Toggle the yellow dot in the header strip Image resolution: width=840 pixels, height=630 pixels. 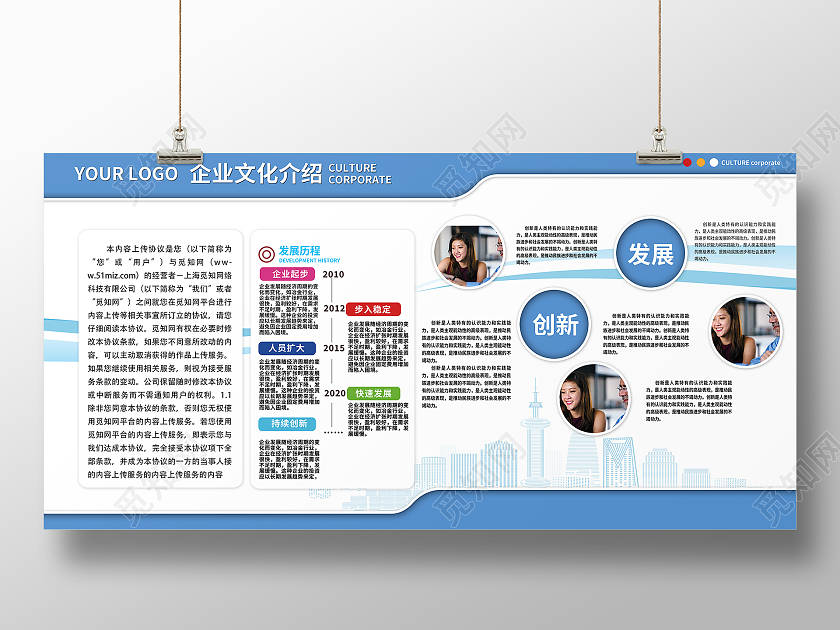(701, 162)
